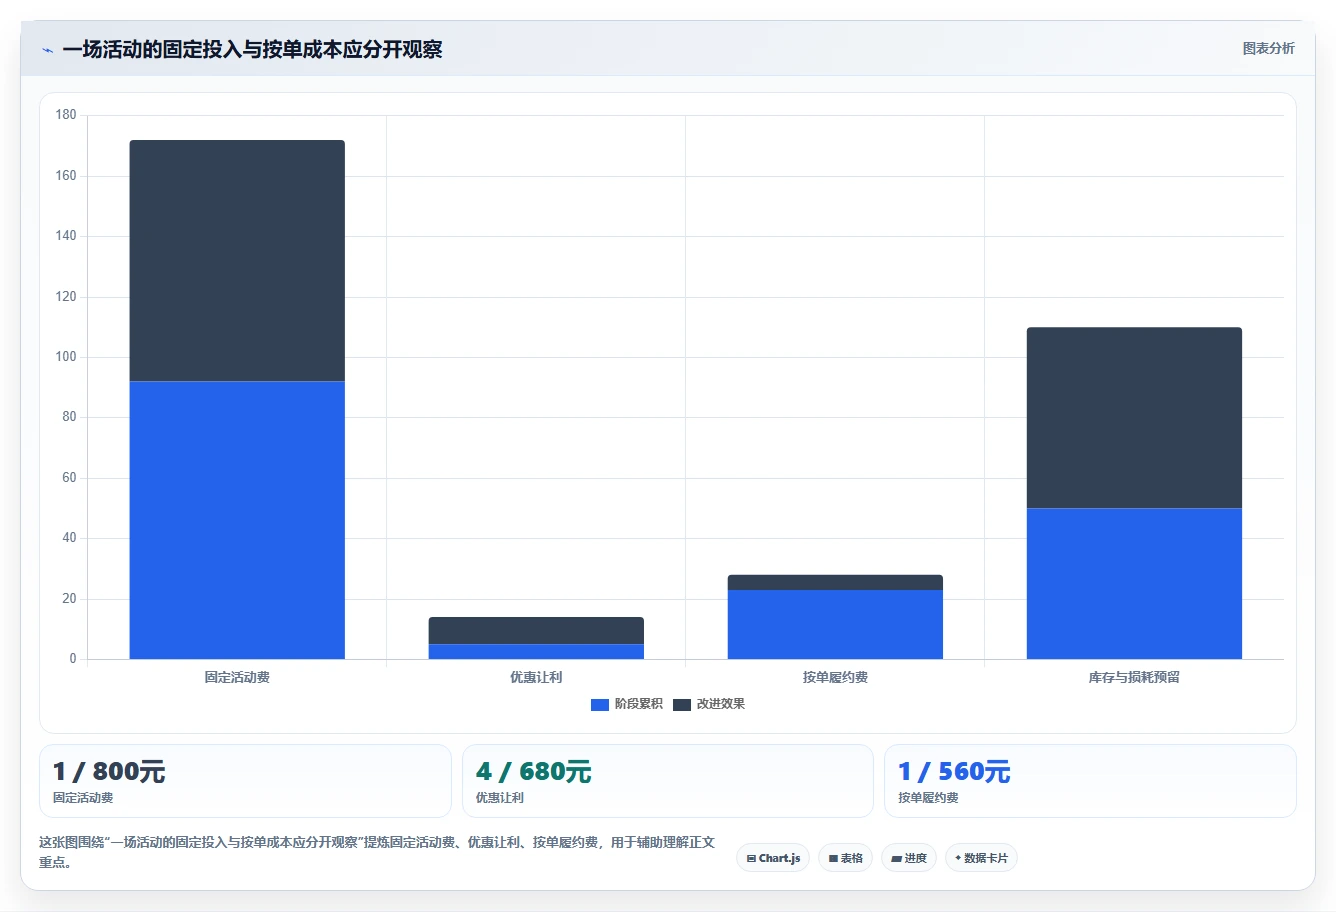Click the dark segment of 库存与损耗预留 bar

[x=1134, y=418]
